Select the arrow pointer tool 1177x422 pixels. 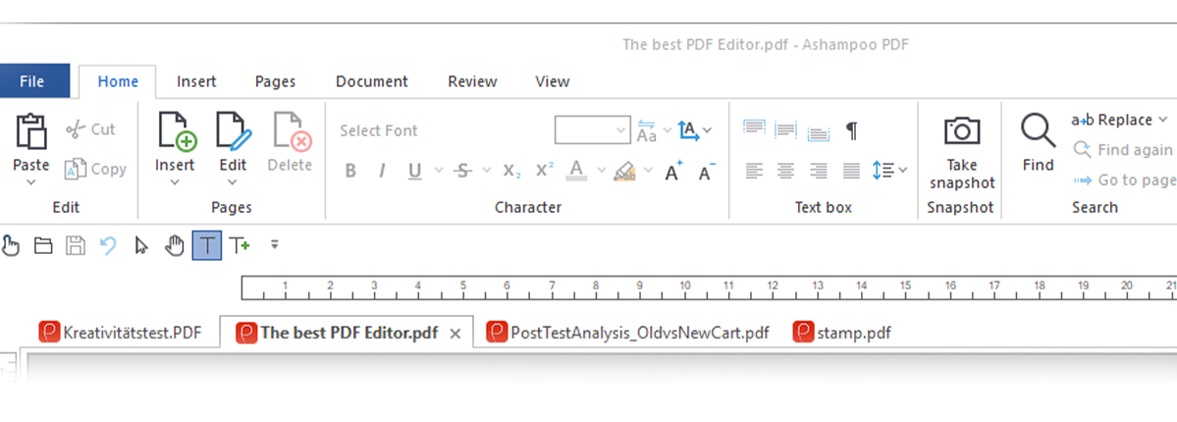[141, 246]
